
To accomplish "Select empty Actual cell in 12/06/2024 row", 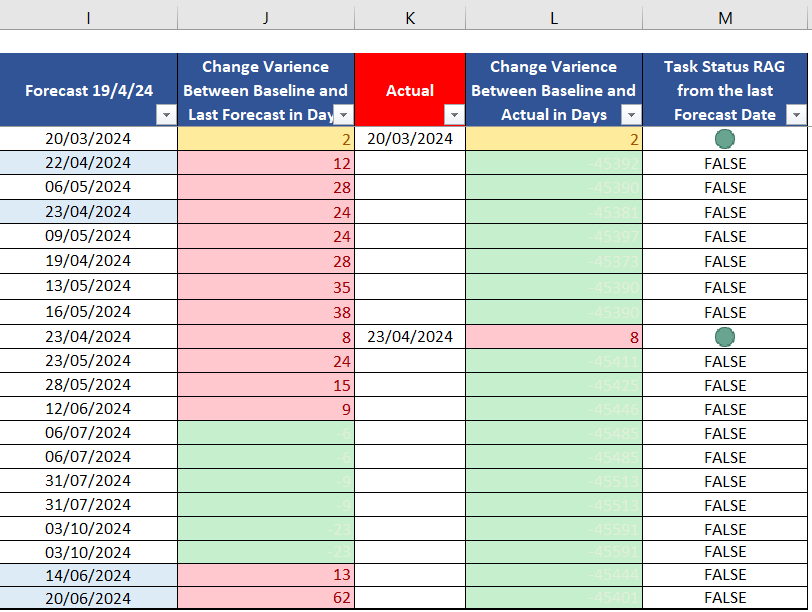I will pyautogui.click(x=410, y=409).
